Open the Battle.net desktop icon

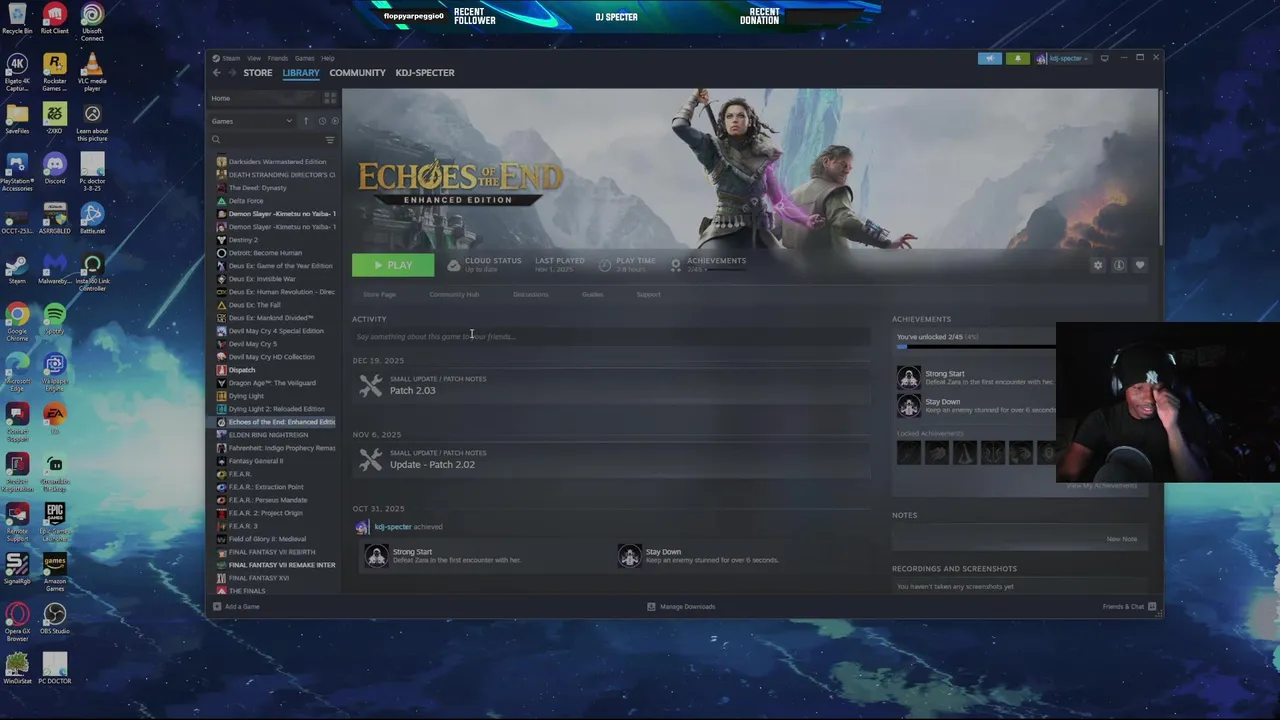point(92,218)
